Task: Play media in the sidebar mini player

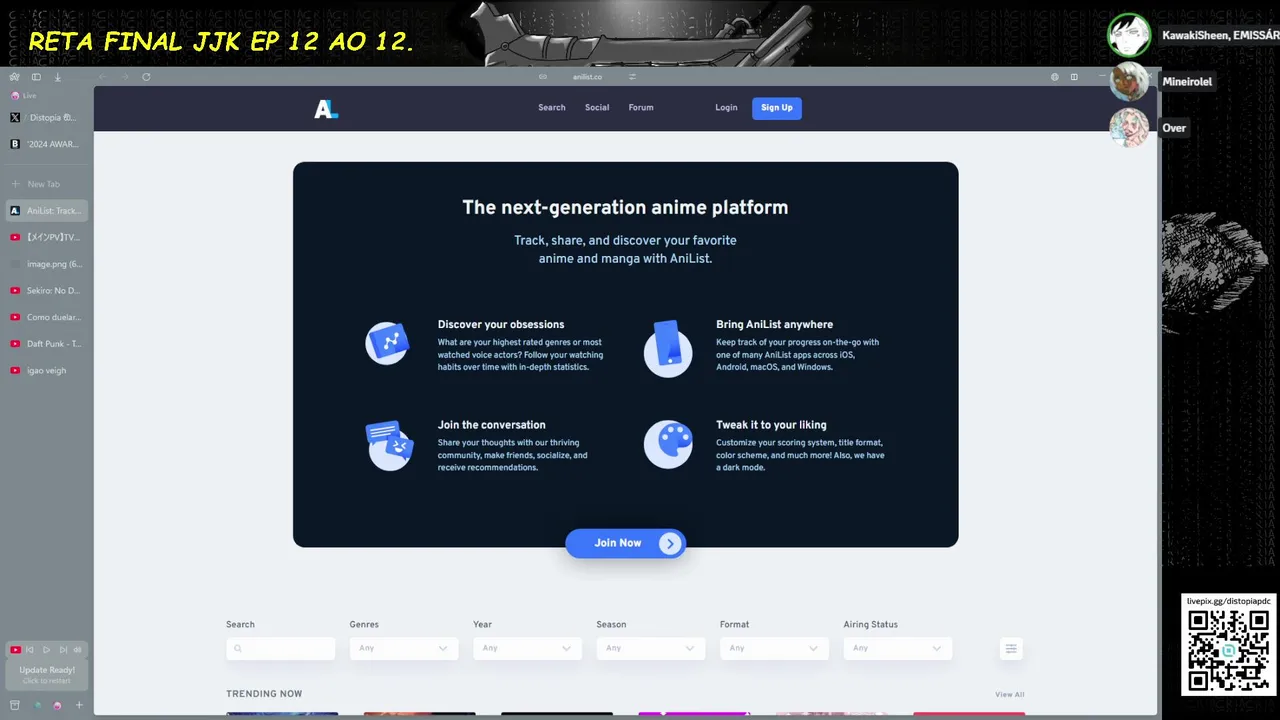Action: click(46, 650)
